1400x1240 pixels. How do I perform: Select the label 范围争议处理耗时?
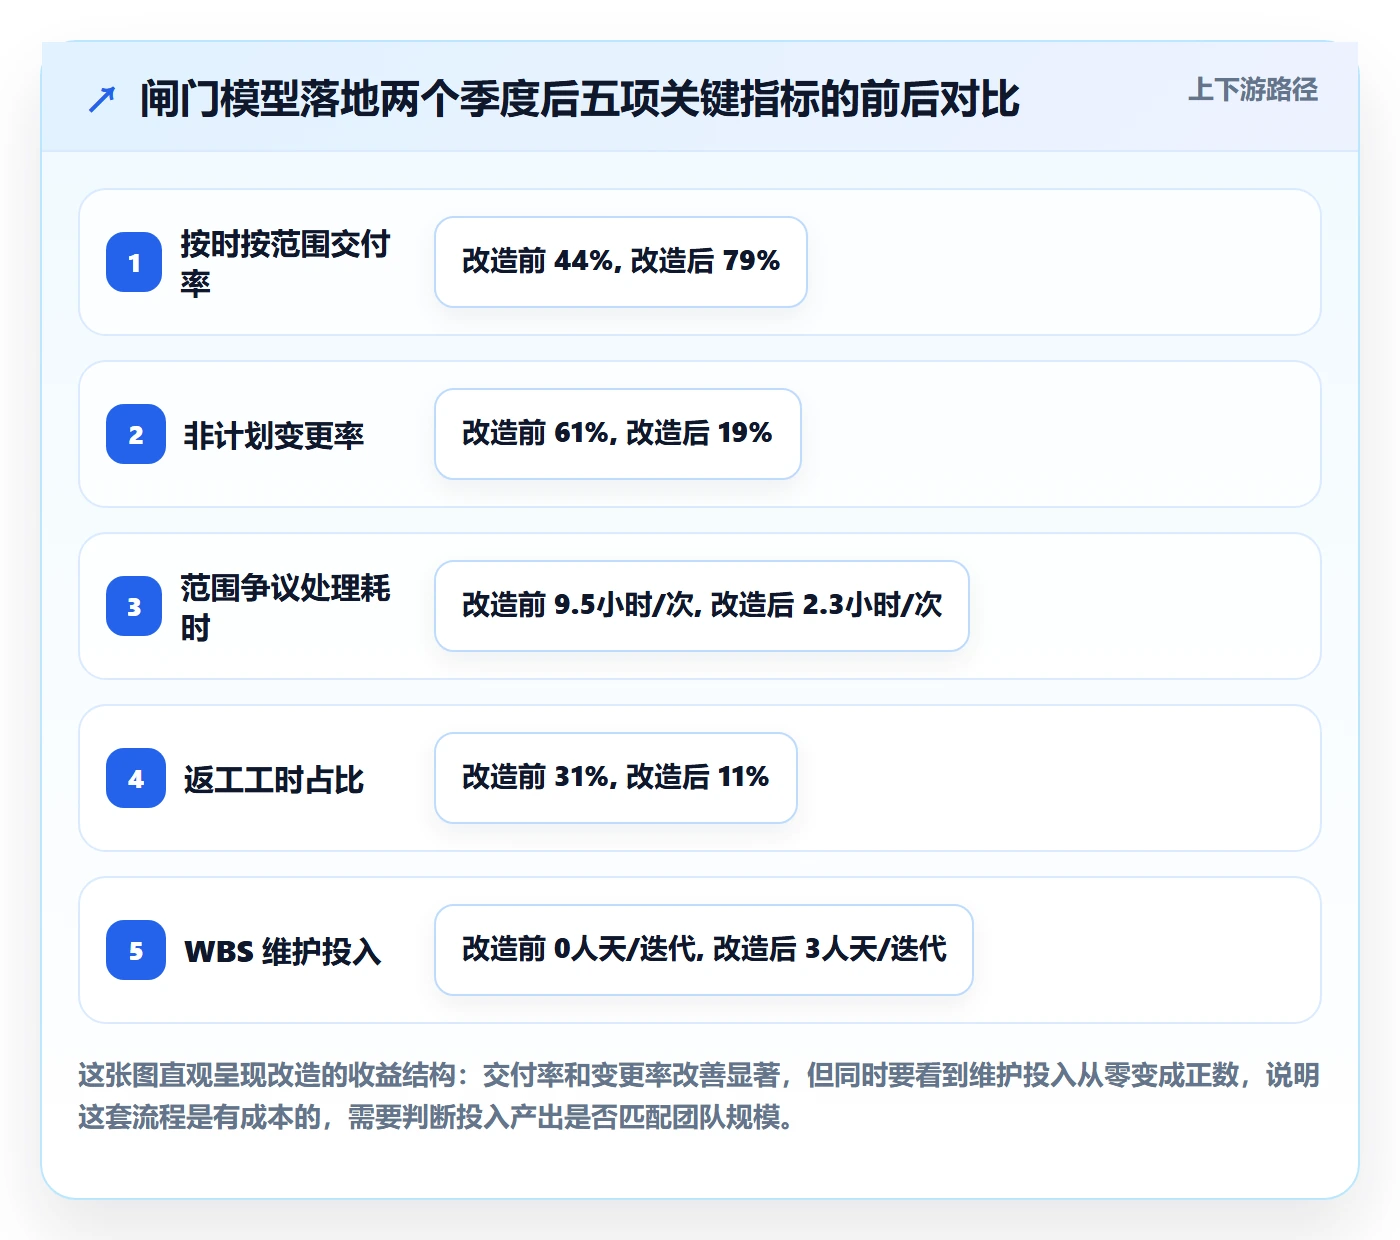click(285, 607)
